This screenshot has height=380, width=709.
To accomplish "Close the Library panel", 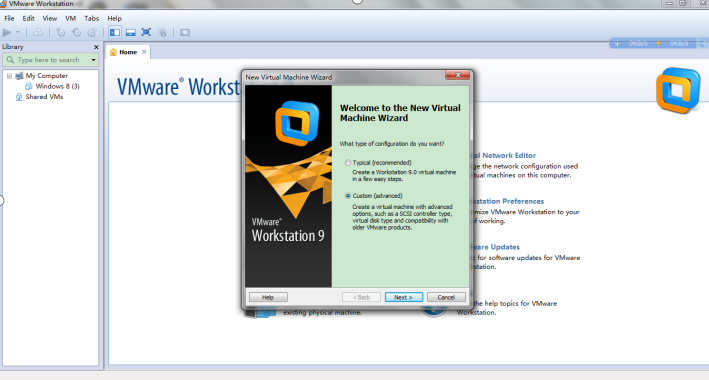I will coord(96,47).
